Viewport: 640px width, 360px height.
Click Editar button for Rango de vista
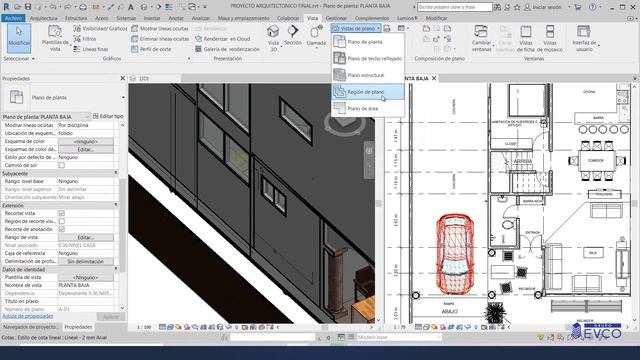coord(86,237)
